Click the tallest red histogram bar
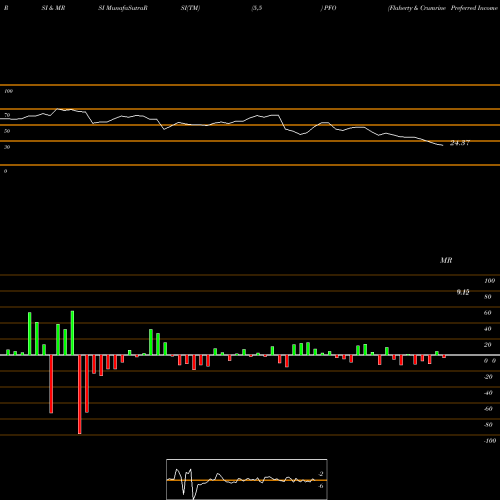This screenshot has width=500, height=500. (80, 394)
